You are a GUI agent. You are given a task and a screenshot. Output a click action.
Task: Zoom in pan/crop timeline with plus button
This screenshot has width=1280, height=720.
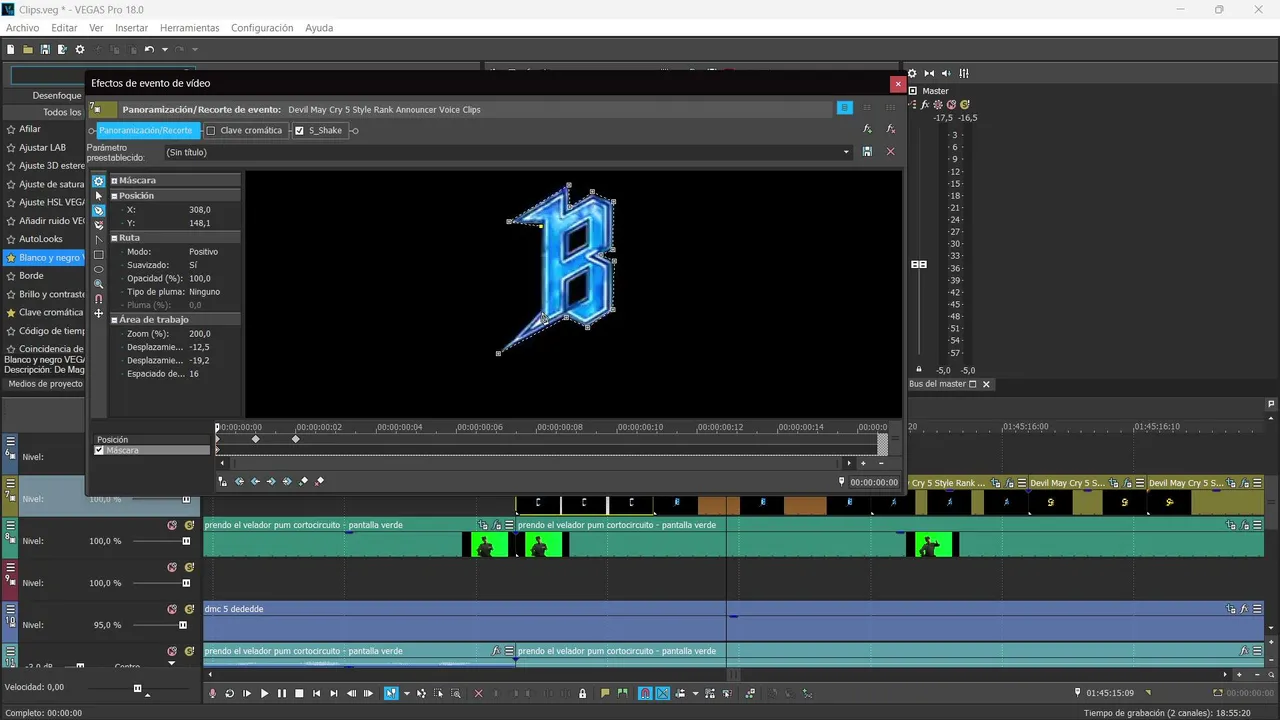pyautogui.click(x=864, y=463)
